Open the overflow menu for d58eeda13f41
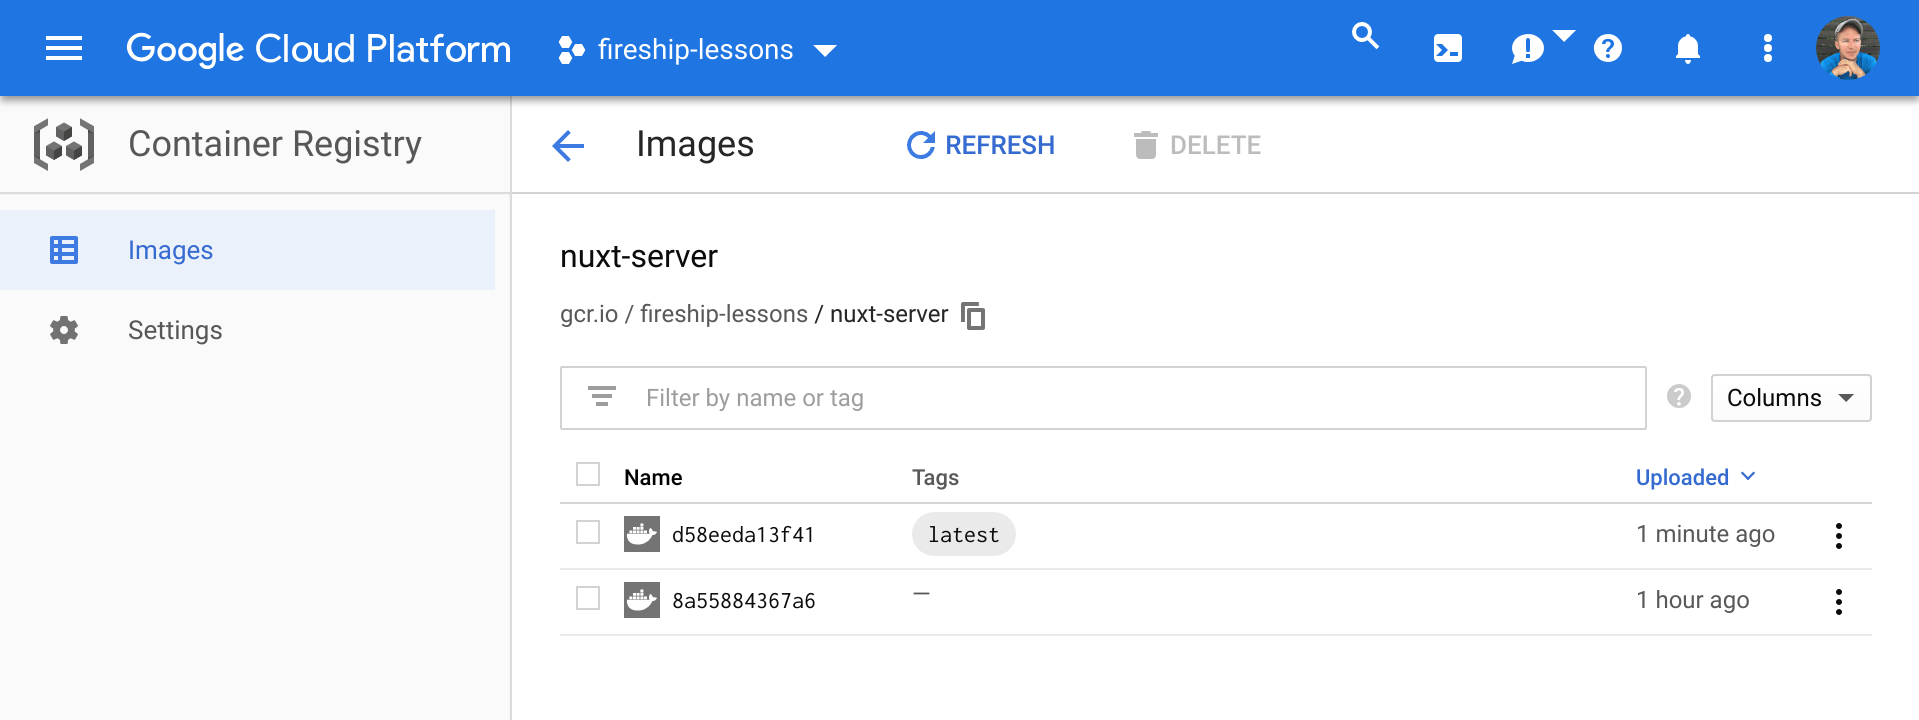 [x=1838, y=534]
